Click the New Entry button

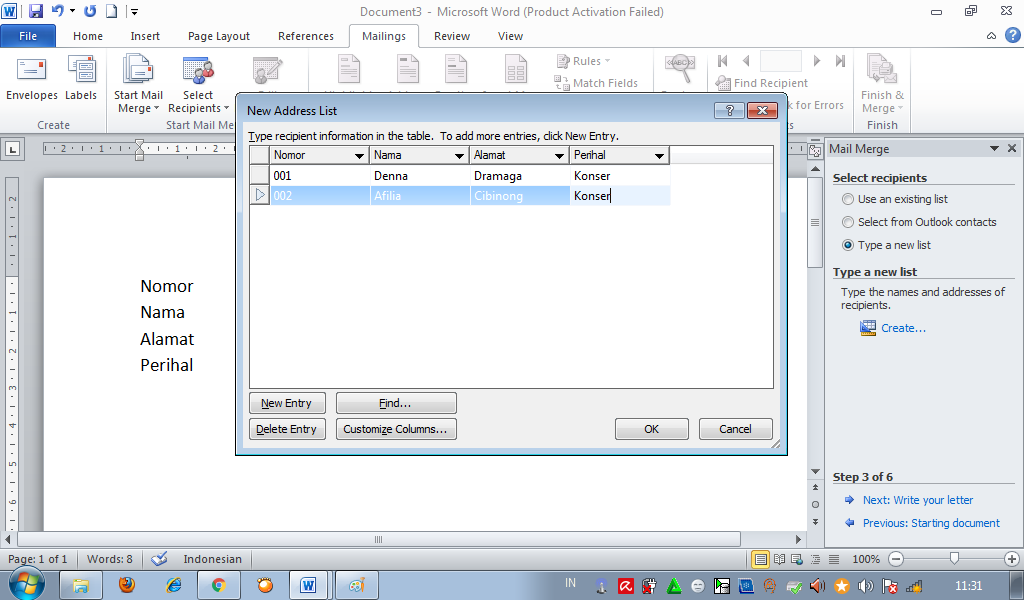point(287,403)
